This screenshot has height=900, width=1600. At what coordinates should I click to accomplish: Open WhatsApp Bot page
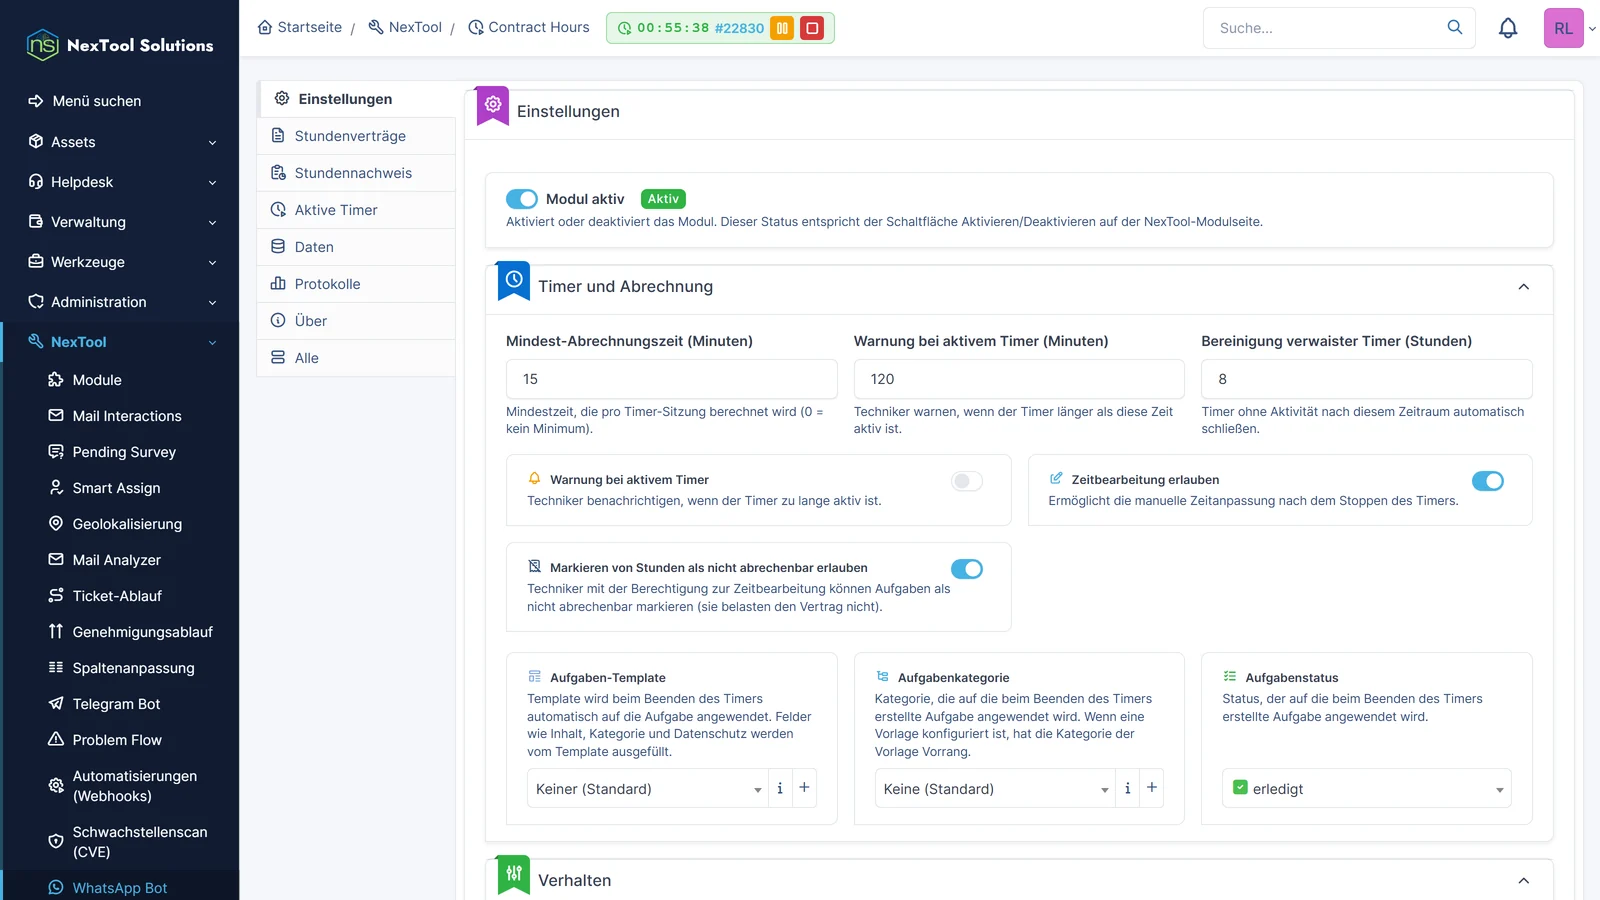coord(120,888)
